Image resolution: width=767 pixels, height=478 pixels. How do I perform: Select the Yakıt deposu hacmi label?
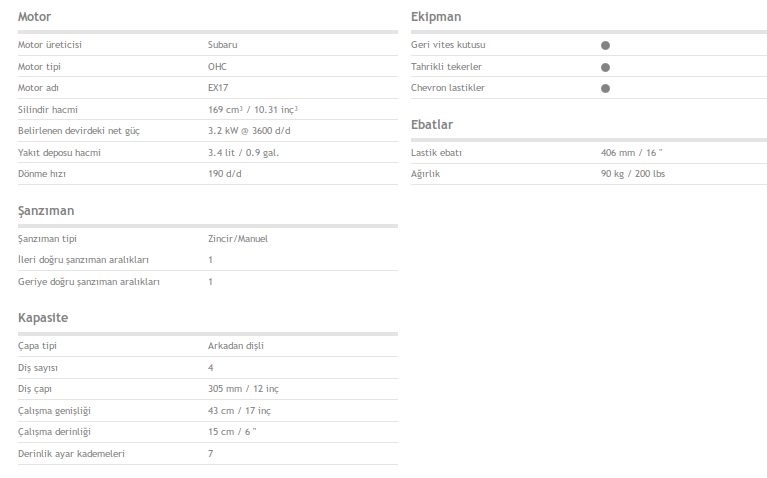click(x=59, y=153)
